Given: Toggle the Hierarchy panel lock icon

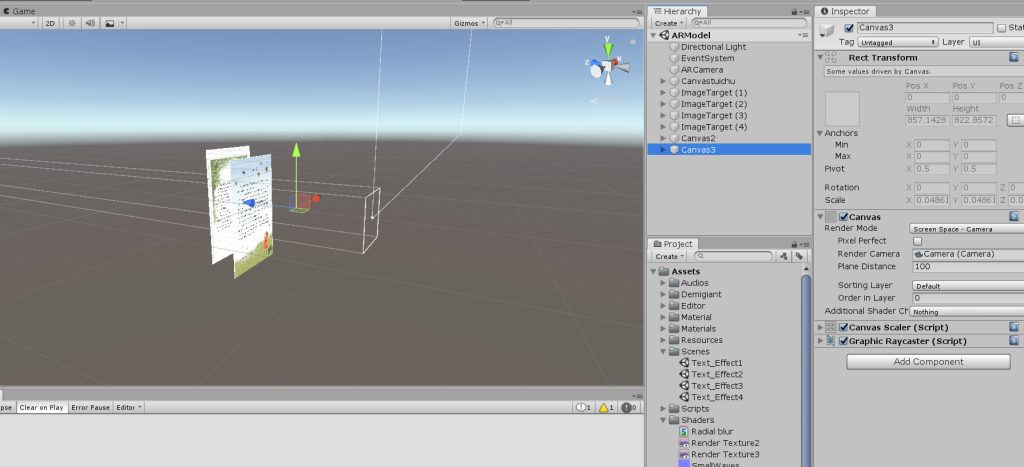Looking at the screenshot, I should tap(794, 12).
